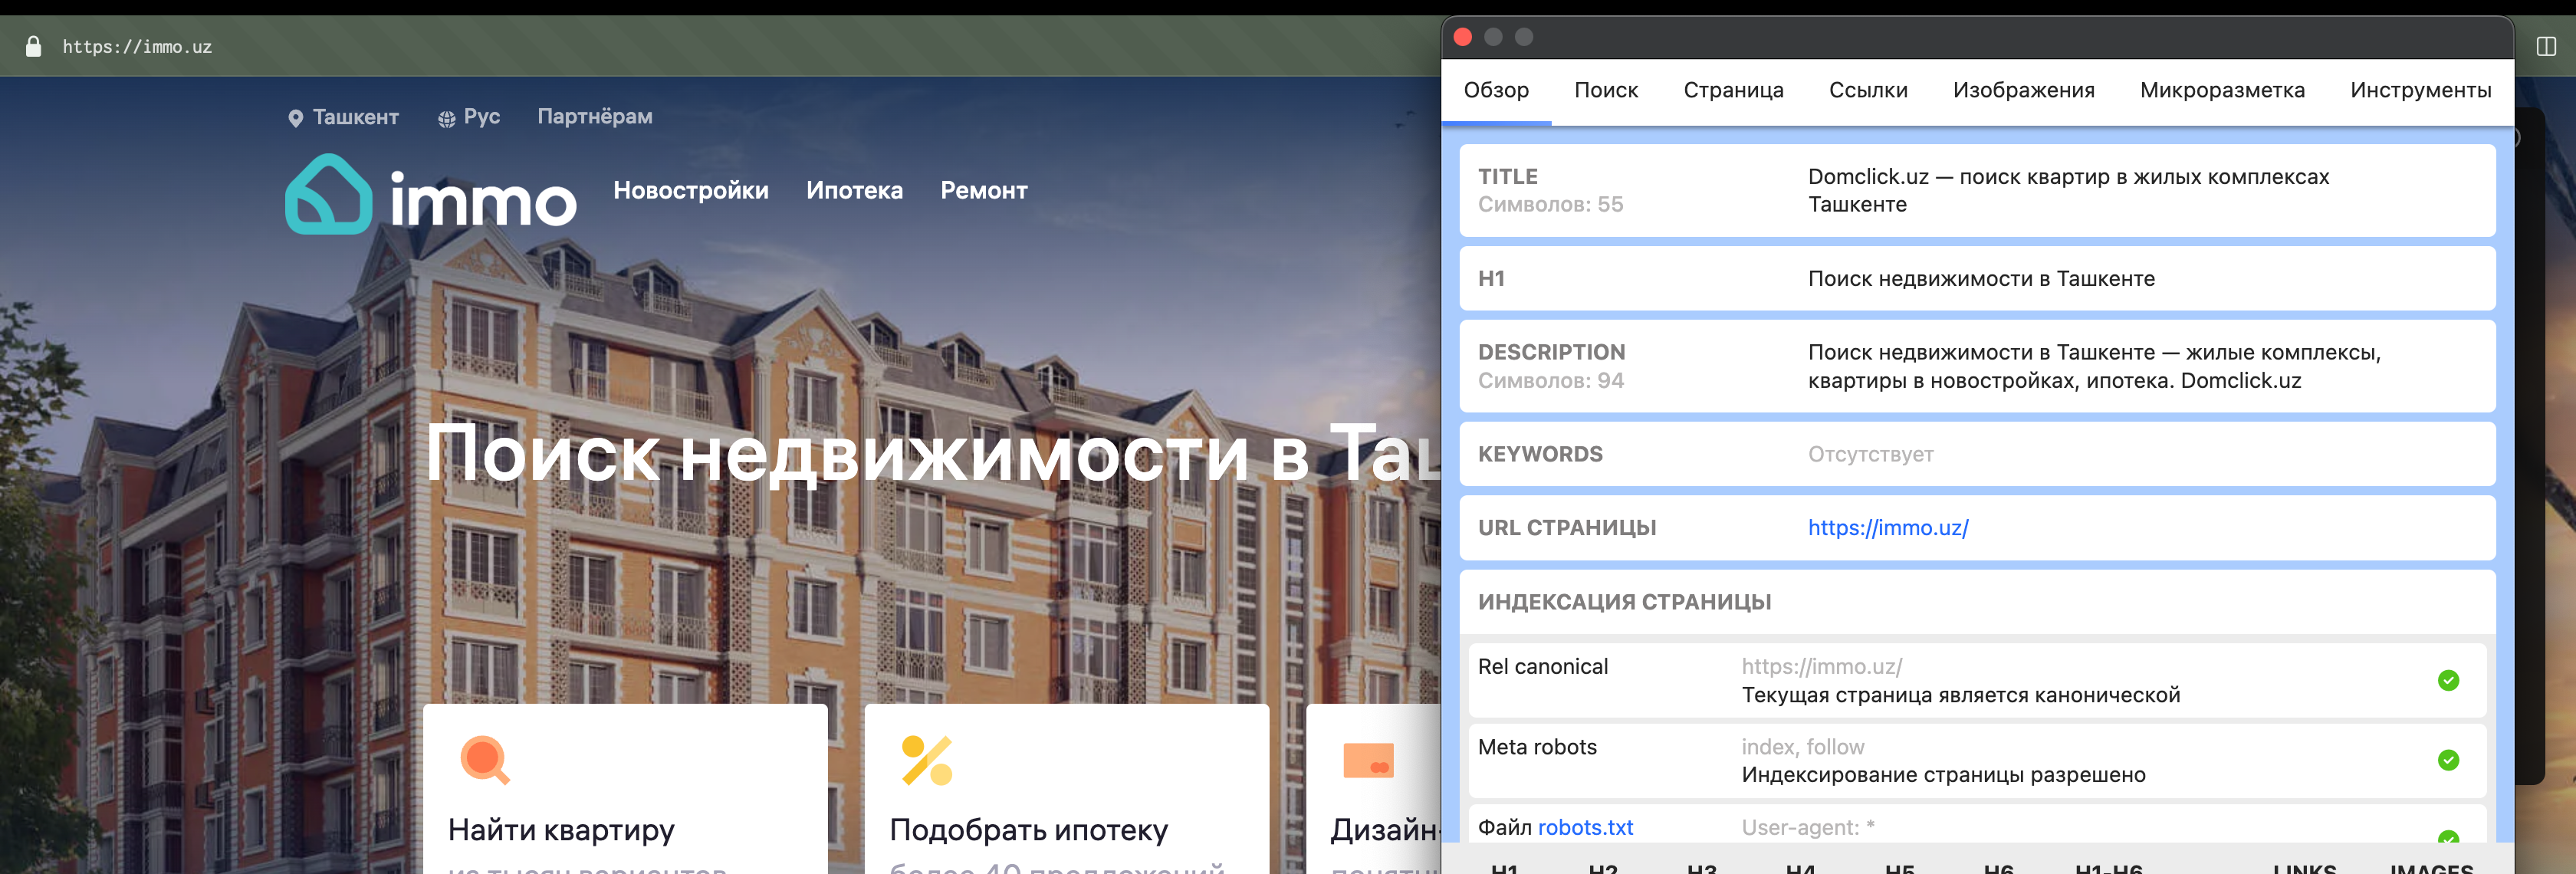Go to Новостройки in site menu
This screenshot has height=874, width=2576.
690,190
